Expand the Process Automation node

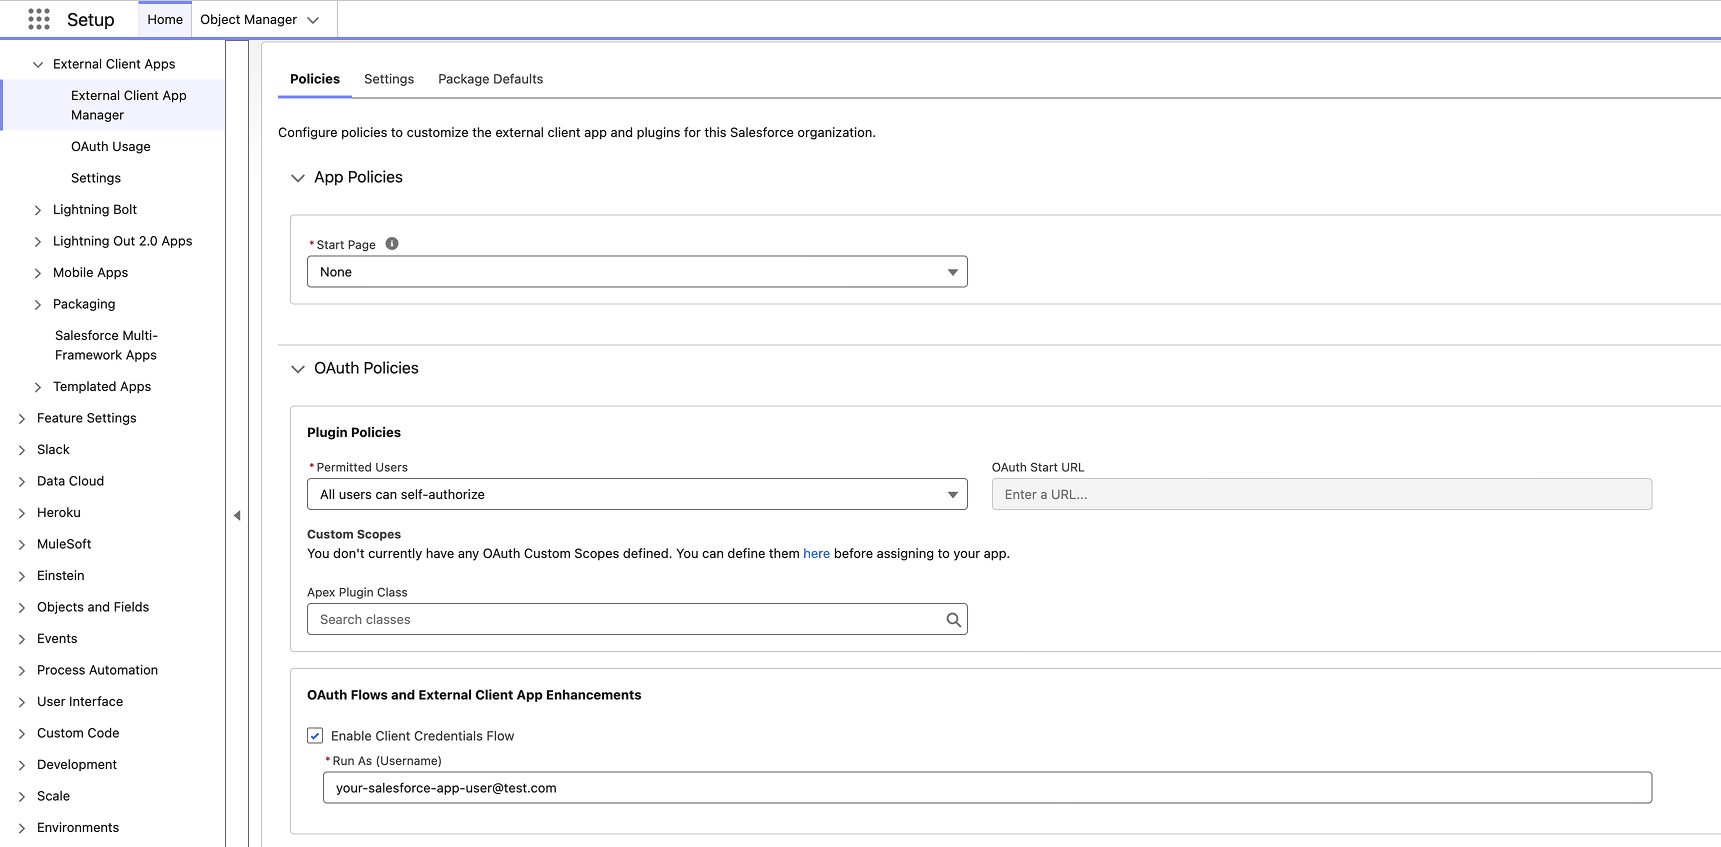point(22,671)
